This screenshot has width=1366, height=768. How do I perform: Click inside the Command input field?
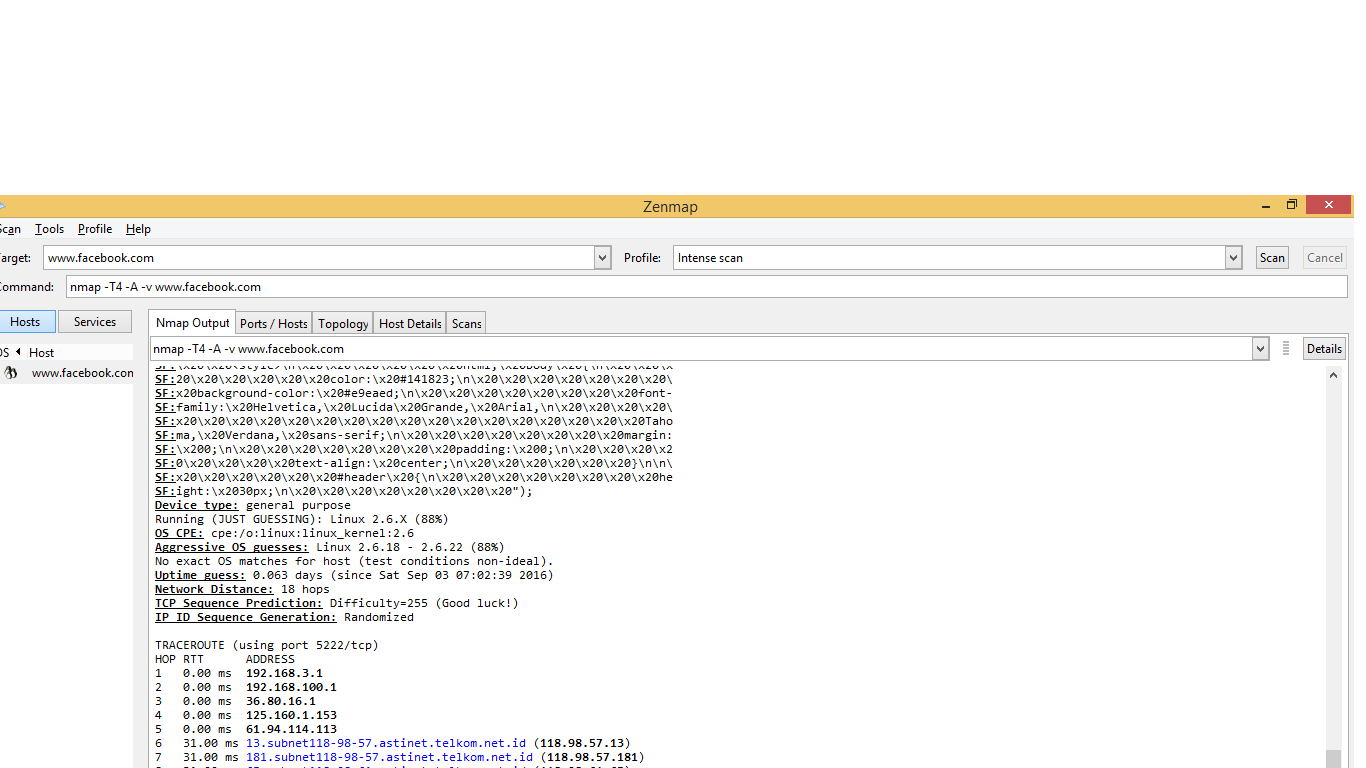click(x=400, y=287)
